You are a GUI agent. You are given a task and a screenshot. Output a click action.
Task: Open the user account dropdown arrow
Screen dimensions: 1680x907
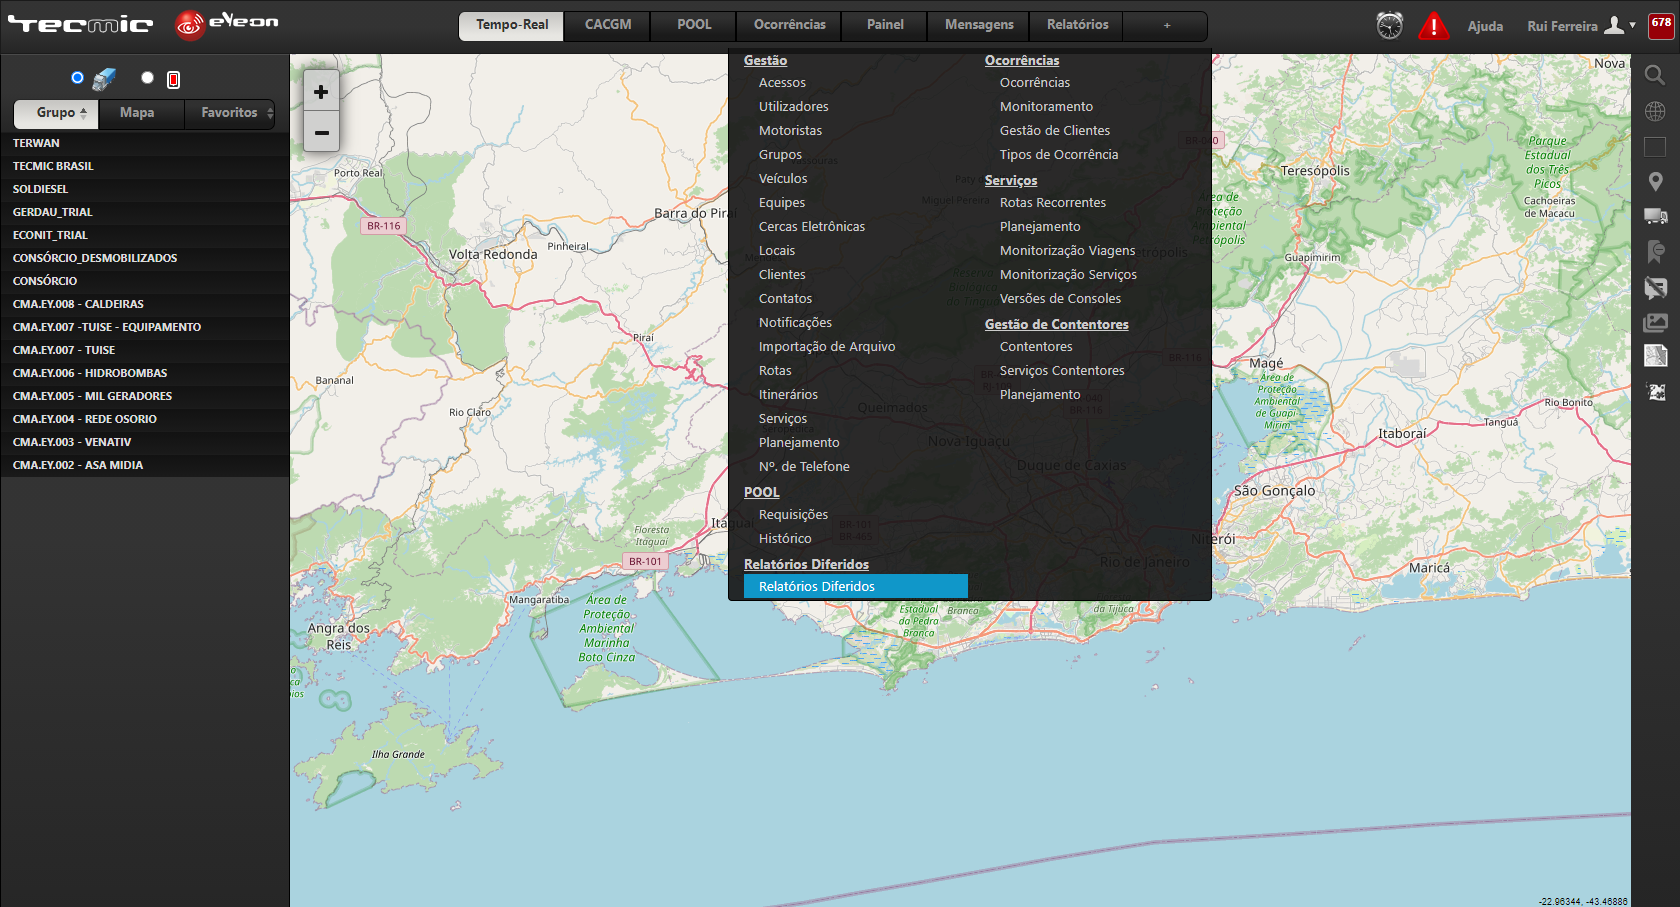1633,25
